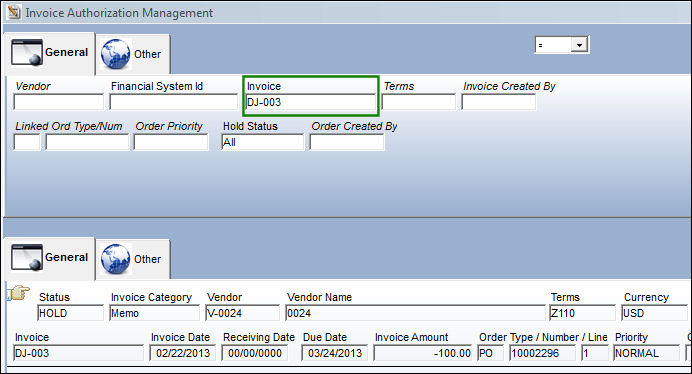This screenshot has width=692, height=374.
Task: Click the Invoice Created By search field
Action: 499,102
